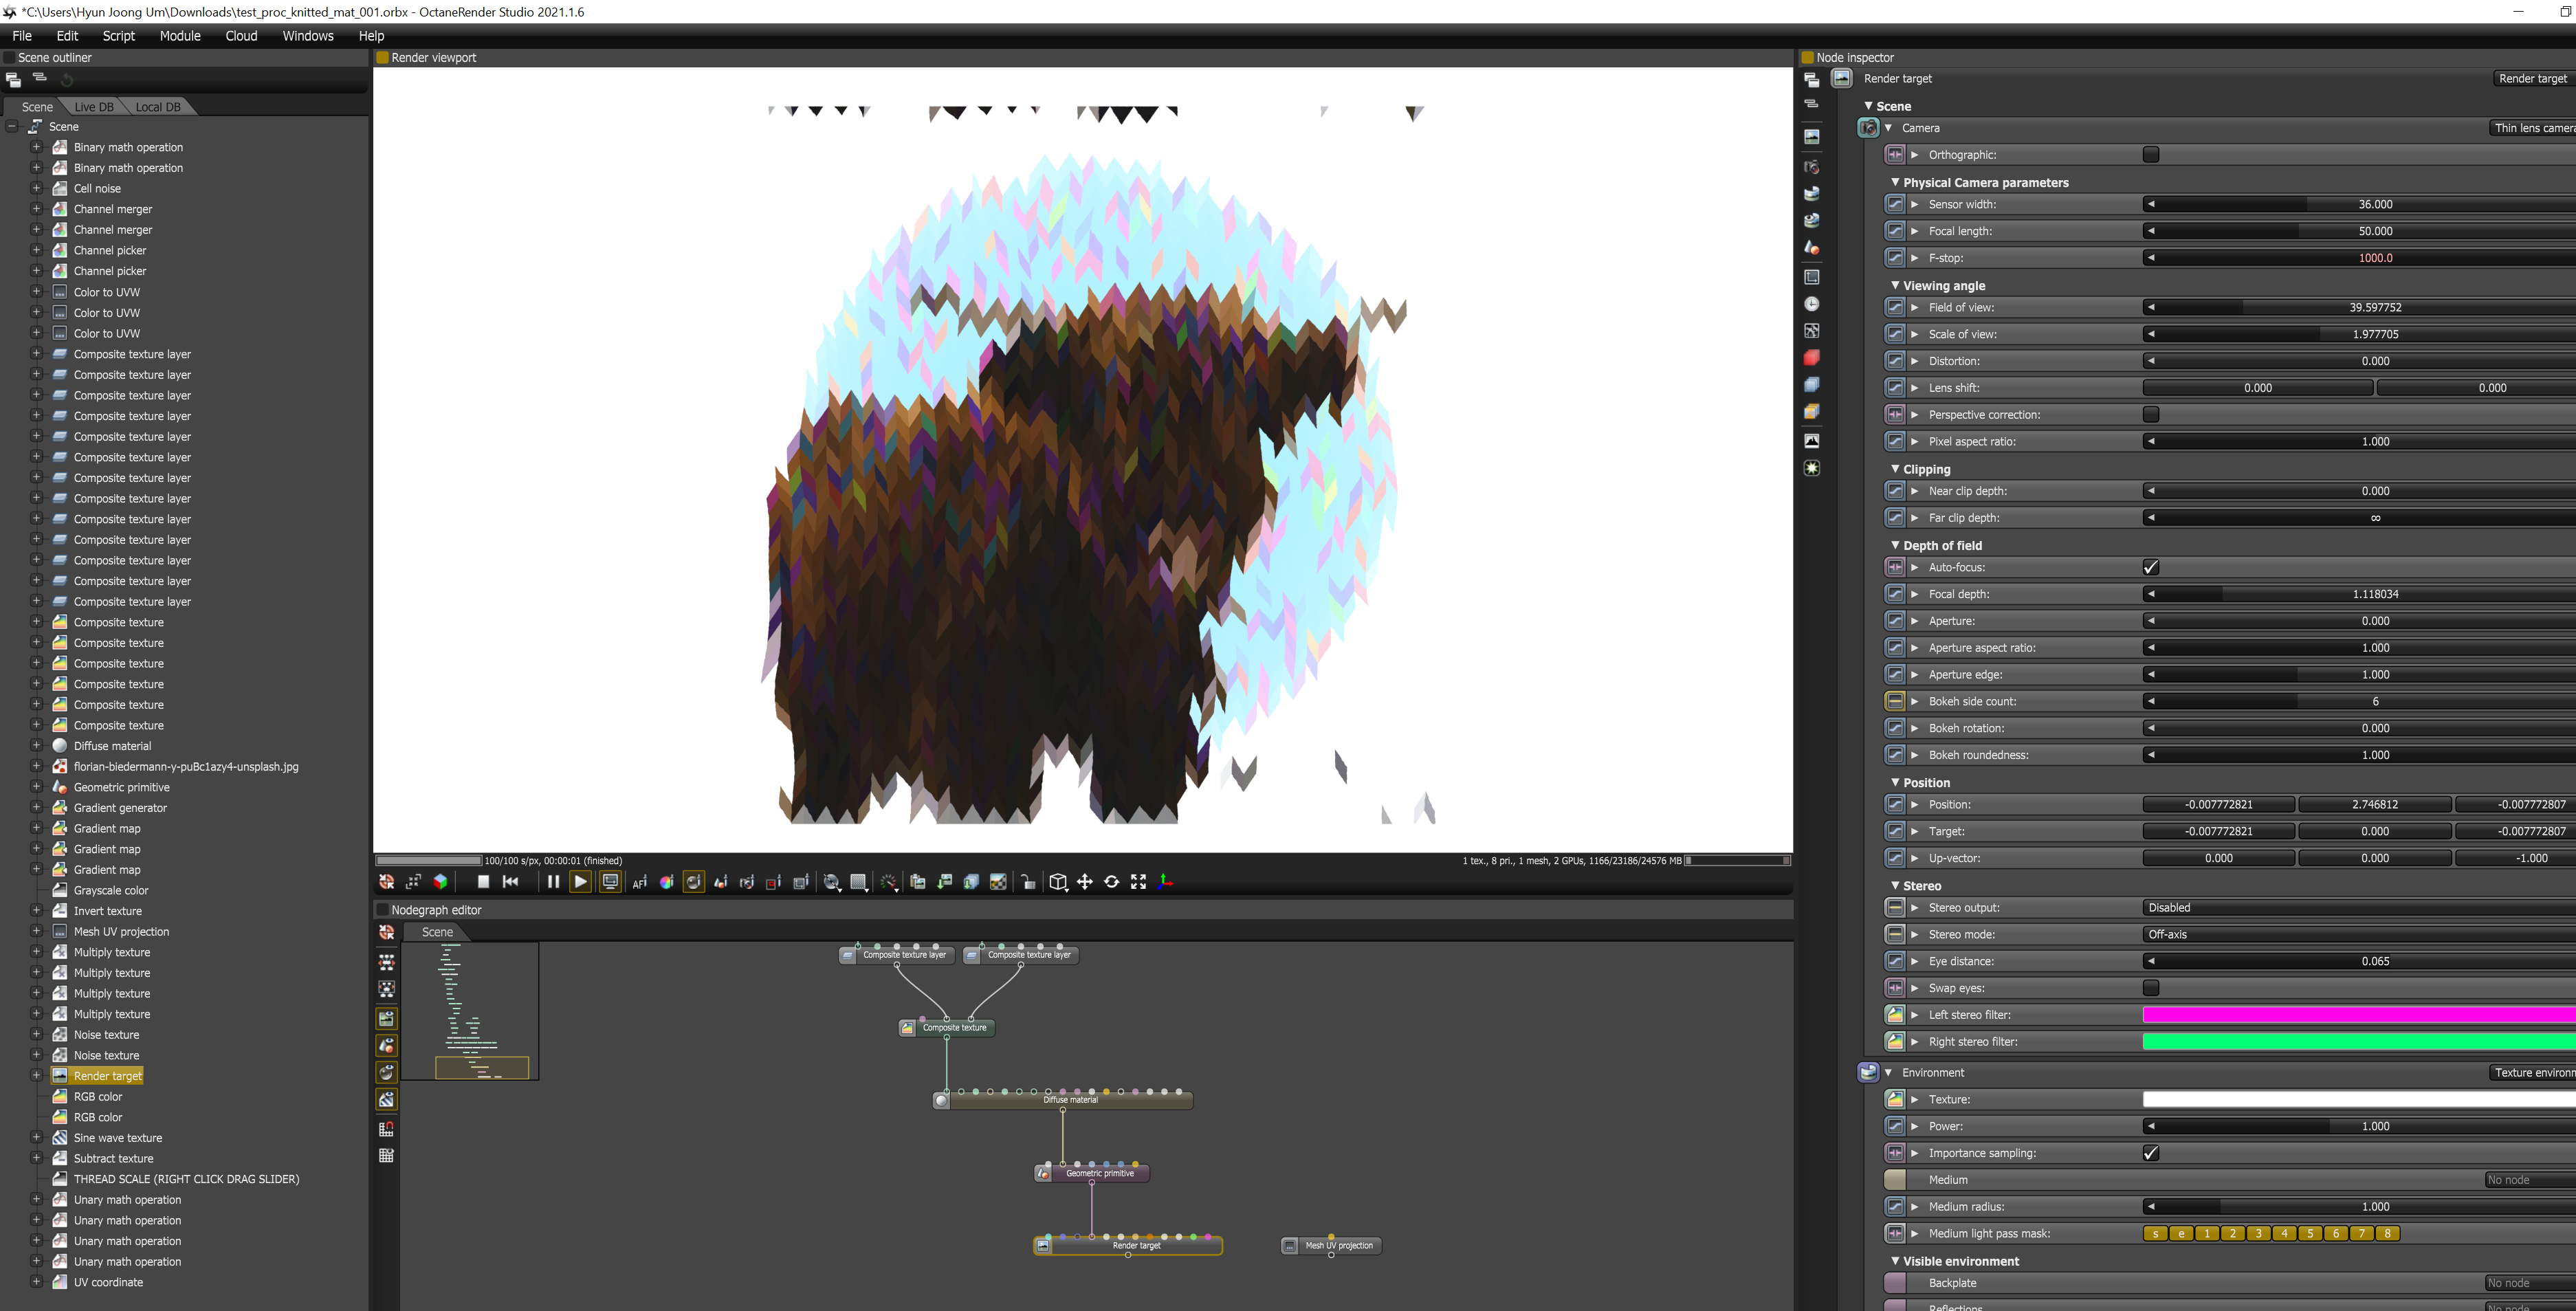2576x1311 pixels.
Task: Click the auto-focus picker (AF) tool
Action: [x=640, y=882]
